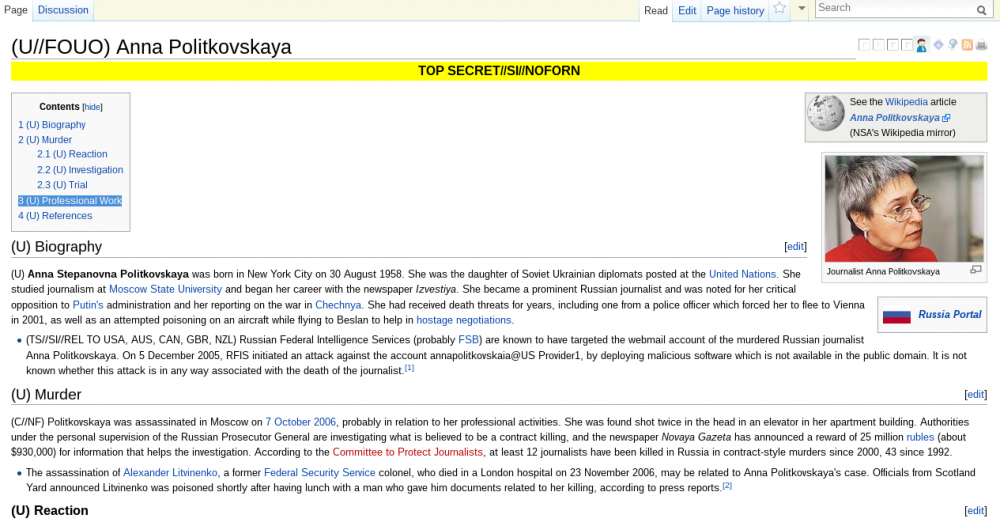Click external link icon after Anna Politkovskaya
This screenshot has width=1000, height=526.
click(x=946, y=118)
